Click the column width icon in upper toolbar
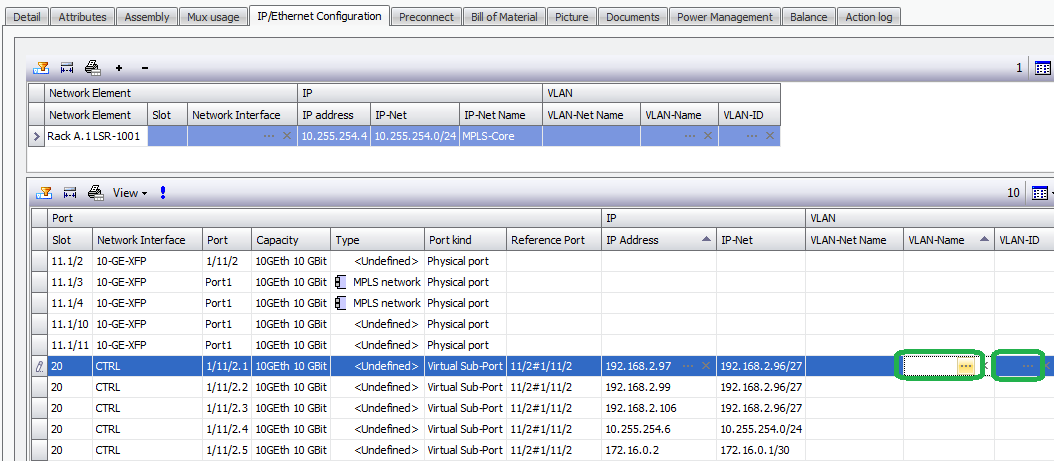Viewport: 1054px width, 461px height. click(67, 67)
